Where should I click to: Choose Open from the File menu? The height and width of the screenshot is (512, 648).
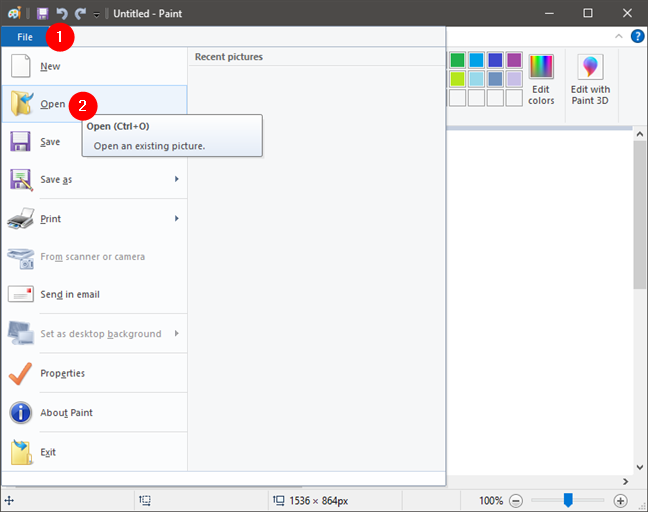click(x=94, y=104)
